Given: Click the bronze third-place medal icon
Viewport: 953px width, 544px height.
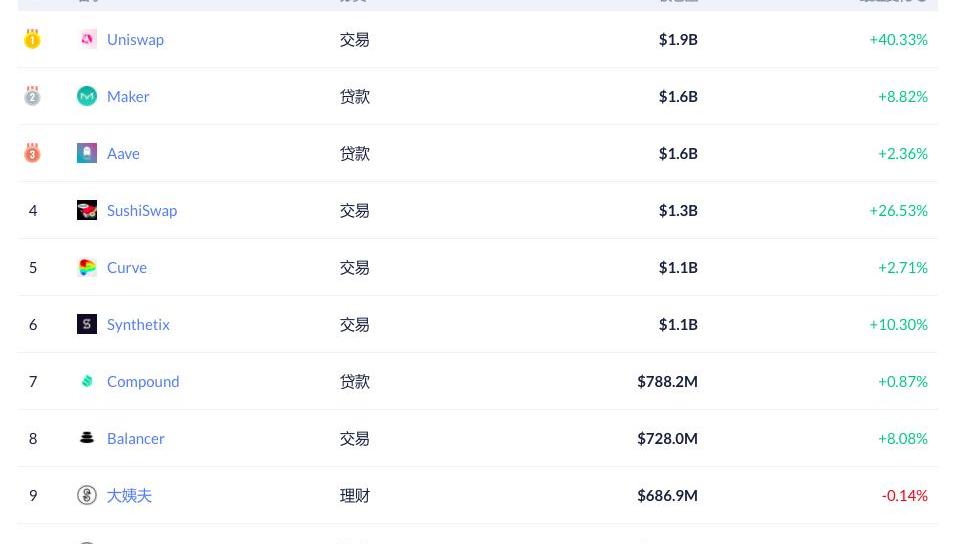Looking at the screenshot, I should pos(32,153).
